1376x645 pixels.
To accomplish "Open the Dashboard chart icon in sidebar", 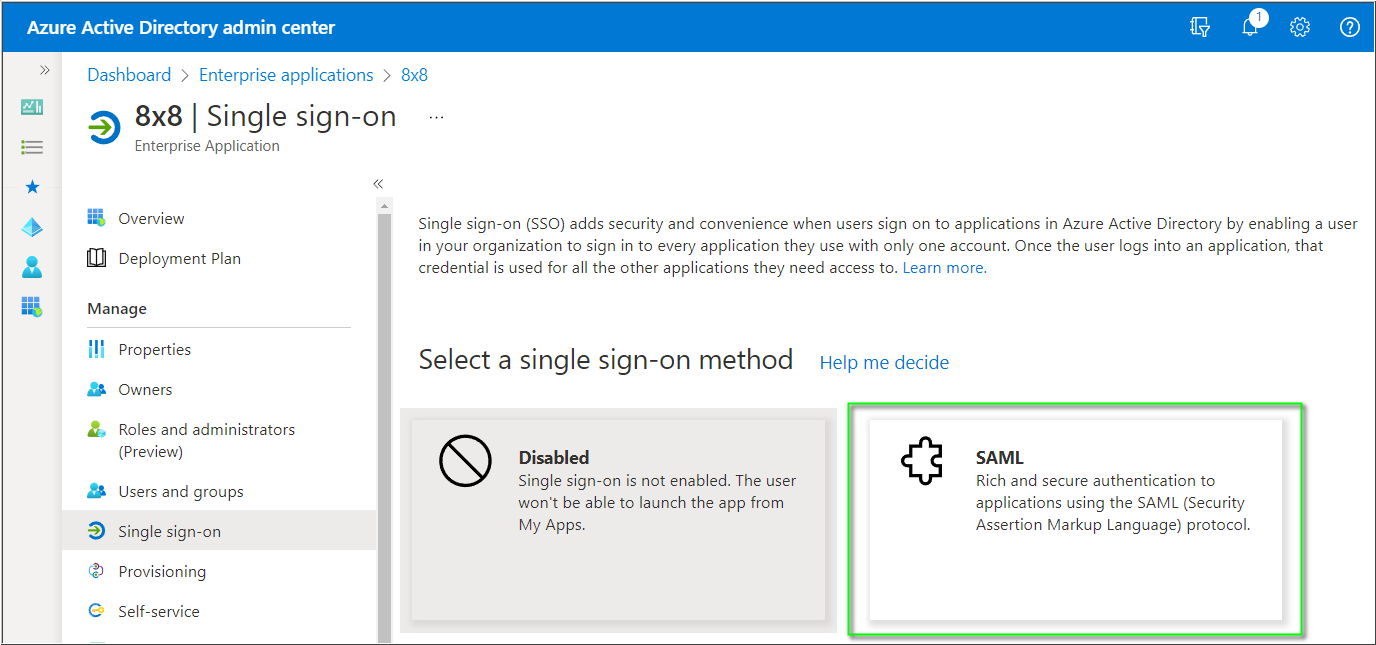I will [32, 107].
